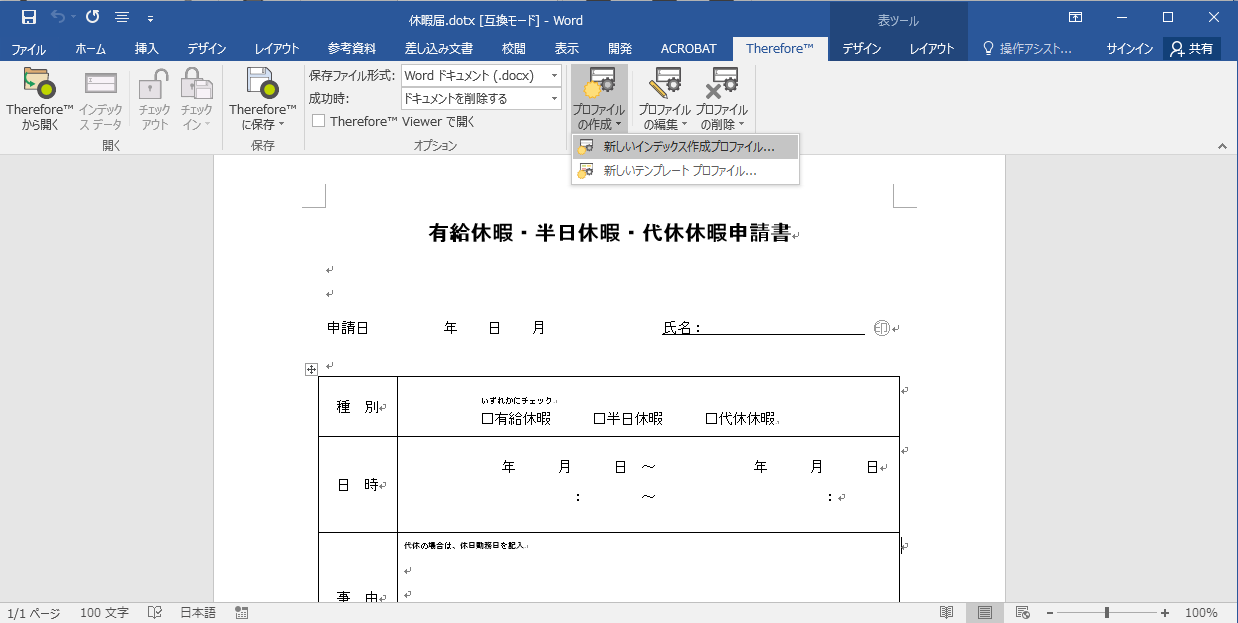Viewport: 1238px width, 623px height.
Task: Switch to the 校閲 tab
Action: coord(514,49)
